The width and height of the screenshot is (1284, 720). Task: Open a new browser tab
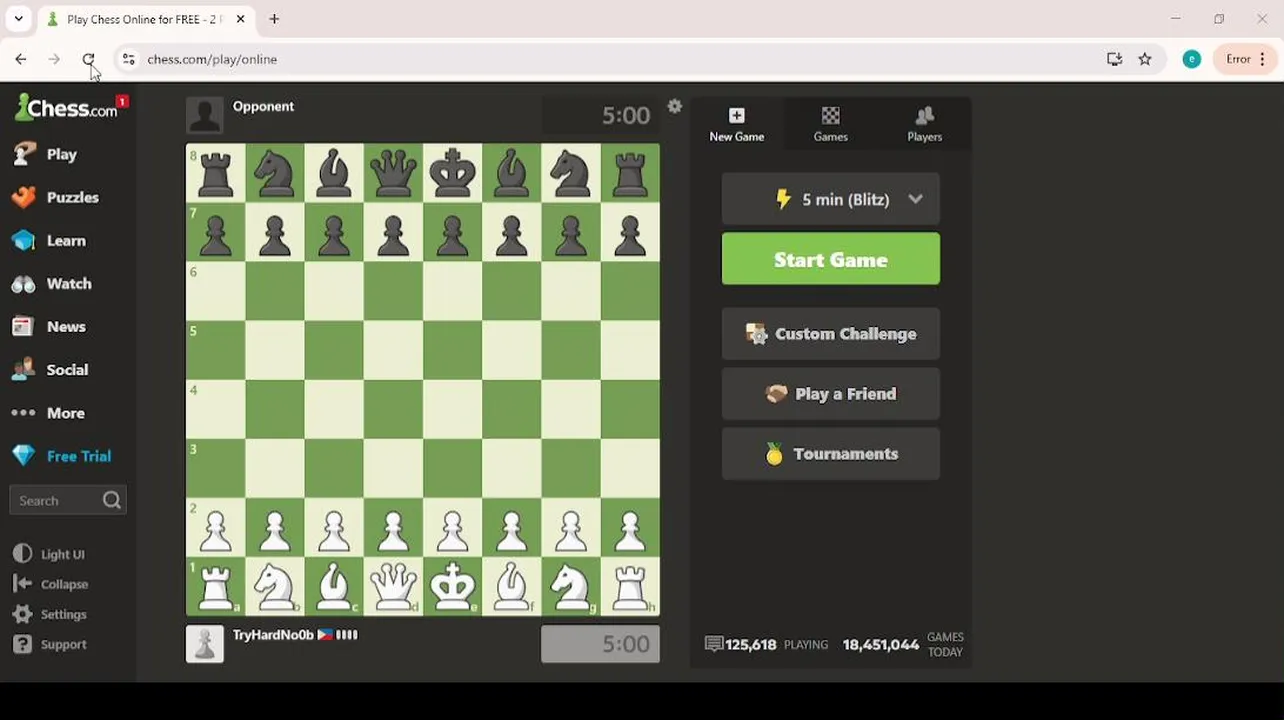(x=274, y=19)
